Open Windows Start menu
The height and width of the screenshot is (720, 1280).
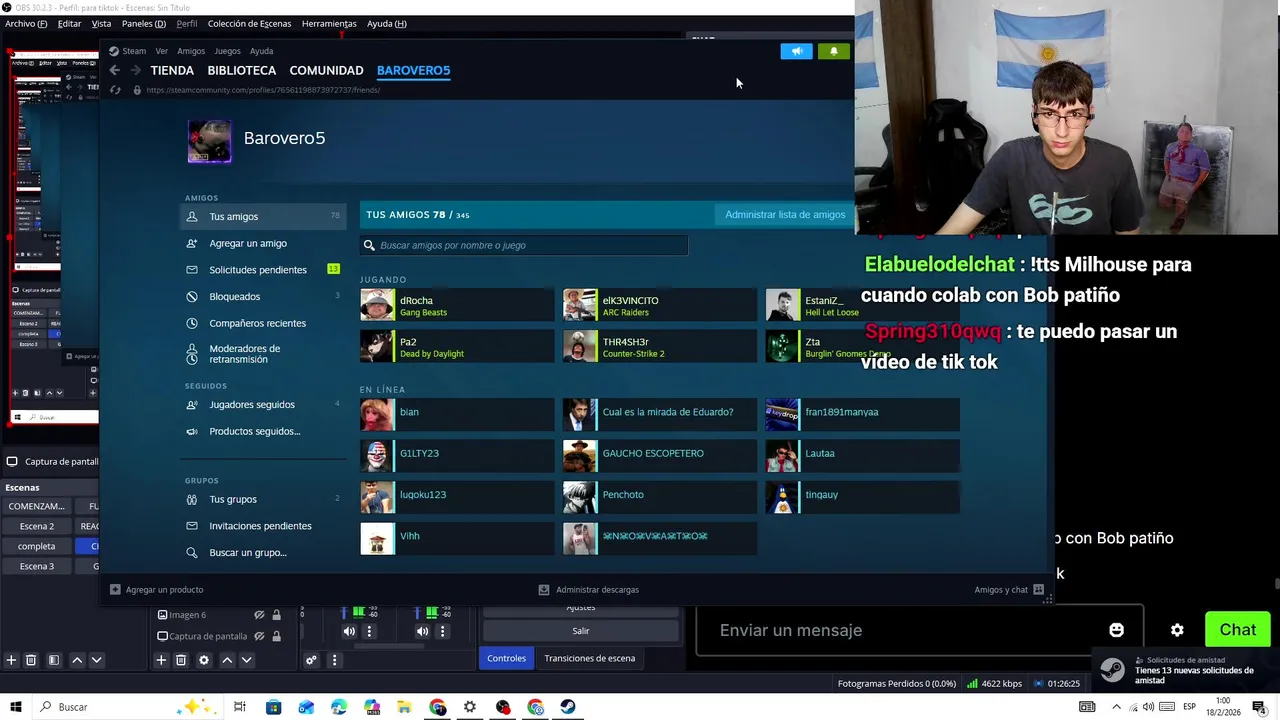(16, 707)
